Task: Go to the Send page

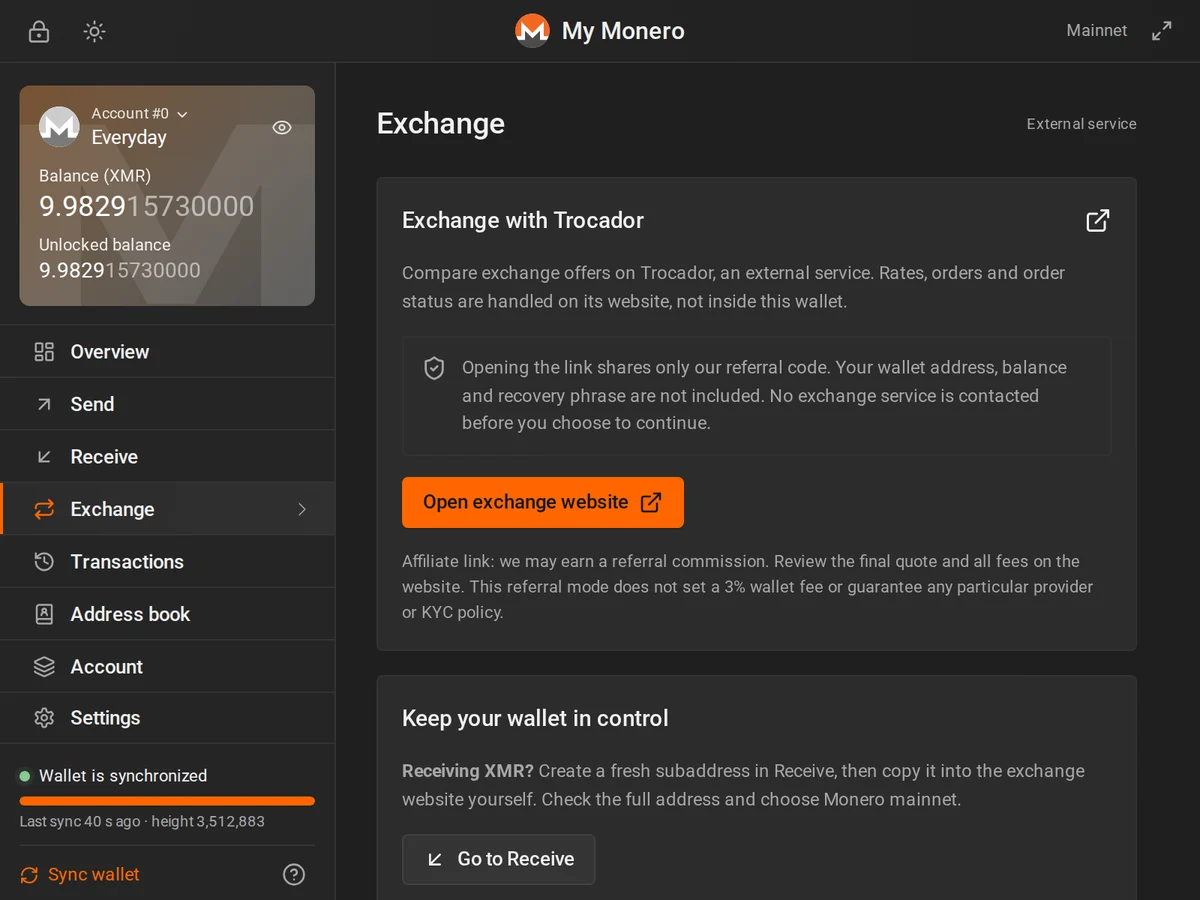Action: (168, 404)
